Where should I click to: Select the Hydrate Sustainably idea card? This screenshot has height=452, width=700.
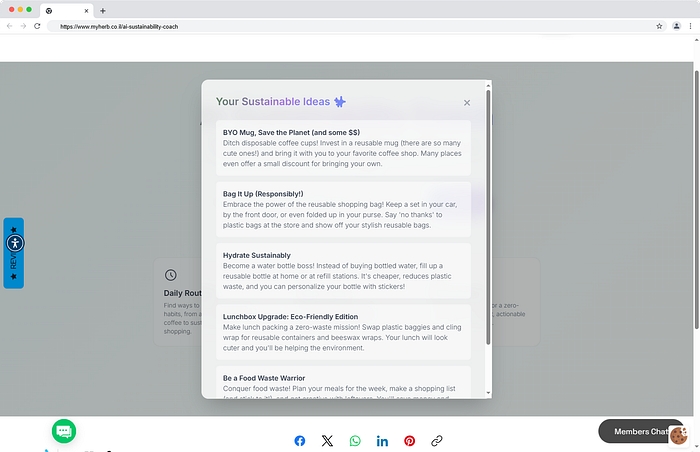343,271
